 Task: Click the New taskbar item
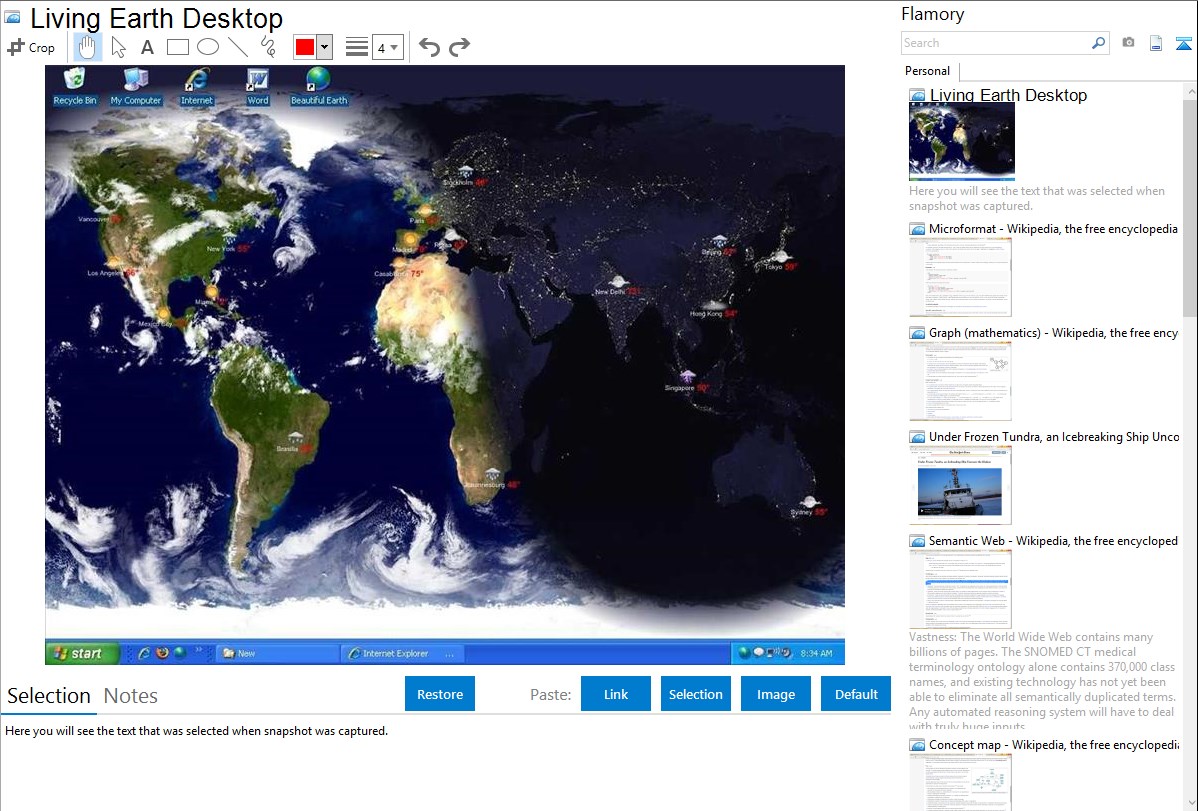point(278,654)
